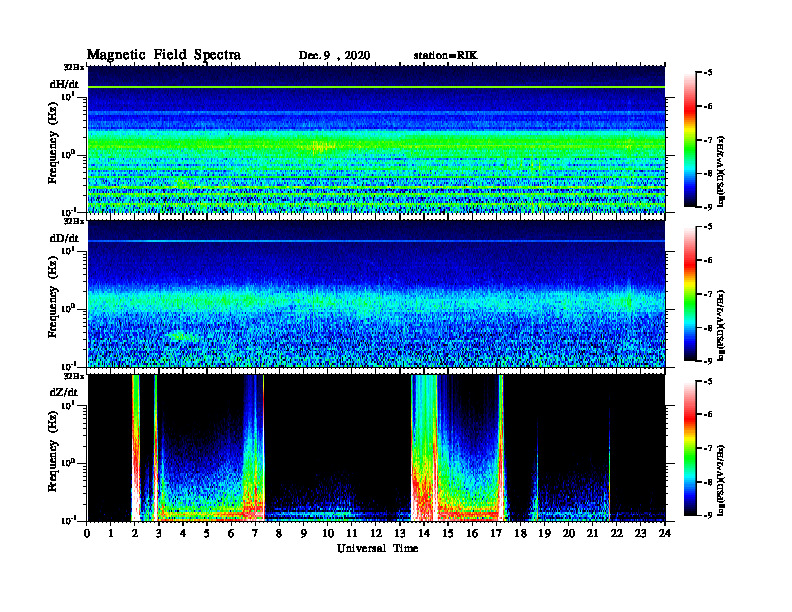
Task: Click hour tick label "15" on time axis
Action: point(448,534)
